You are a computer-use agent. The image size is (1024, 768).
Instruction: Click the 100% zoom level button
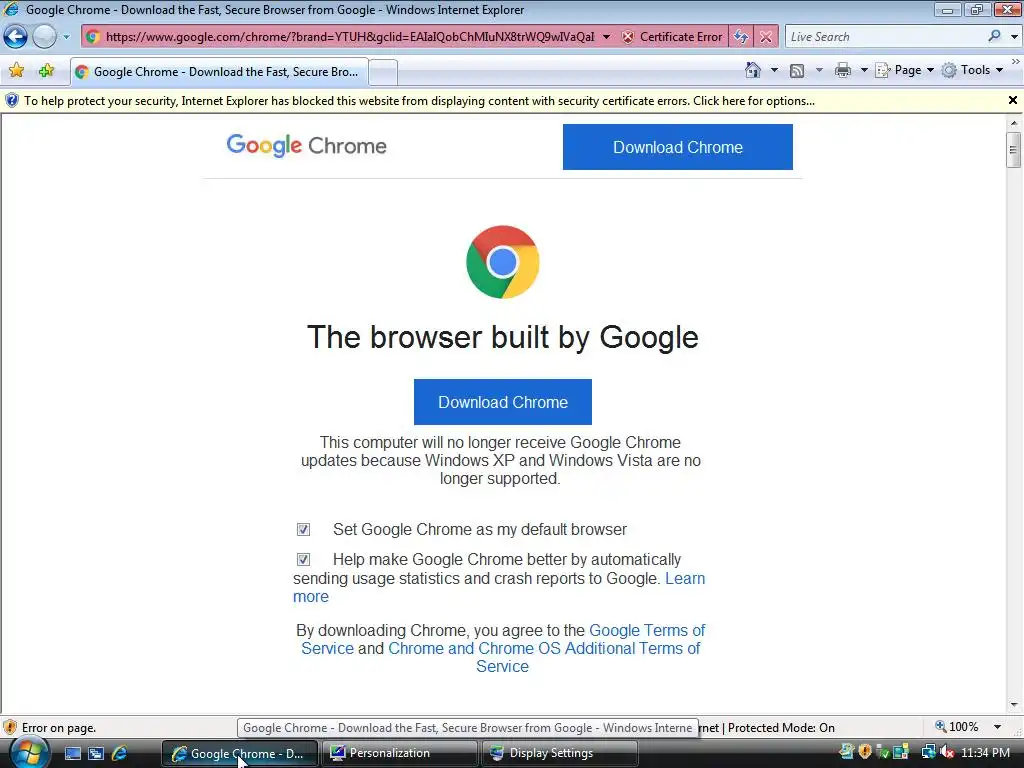click(957, 727)
